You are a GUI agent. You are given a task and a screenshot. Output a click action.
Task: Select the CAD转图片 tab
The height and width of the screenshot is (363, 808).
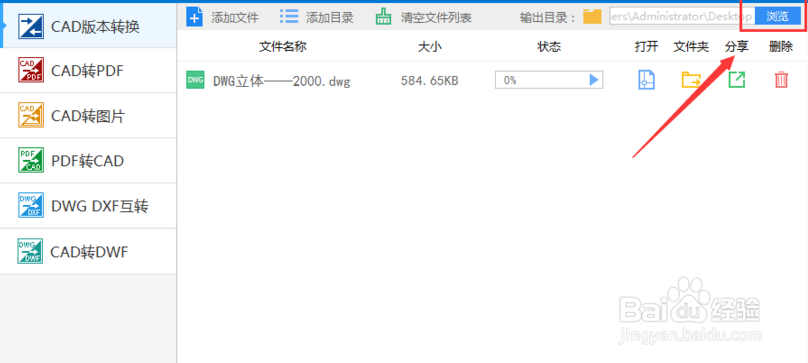[x=88, y=116]
